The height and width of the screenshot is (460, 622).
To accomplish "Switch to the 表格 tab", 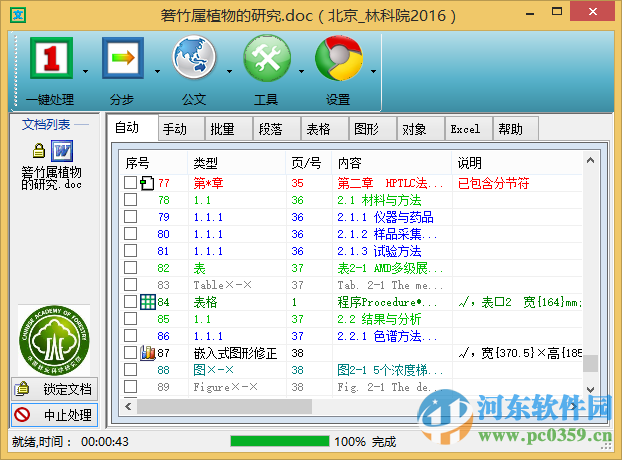I will click(325, 129).
